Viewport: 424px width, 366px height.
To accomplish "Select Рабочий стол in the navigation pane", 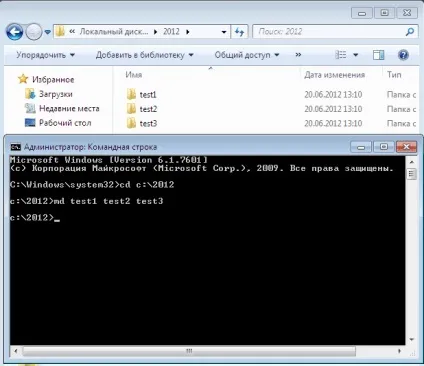I will [65, 123].
